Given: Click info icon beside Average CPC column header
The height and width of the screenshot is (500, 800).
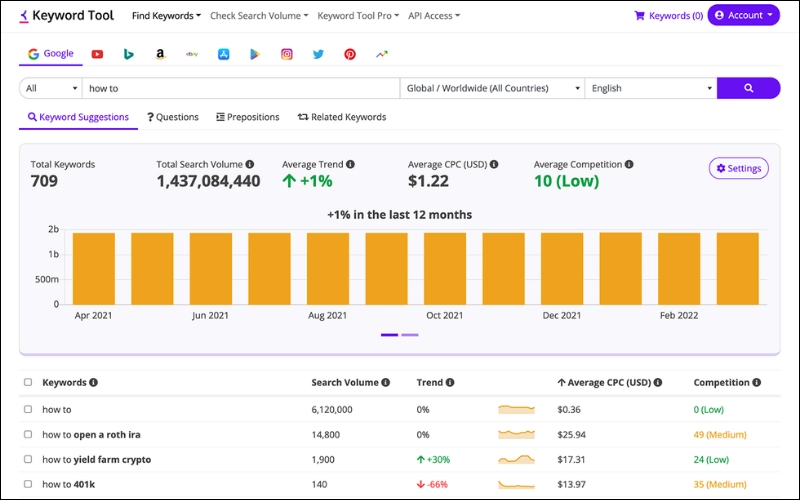Looking at the screenshot, I should [658, 383].
